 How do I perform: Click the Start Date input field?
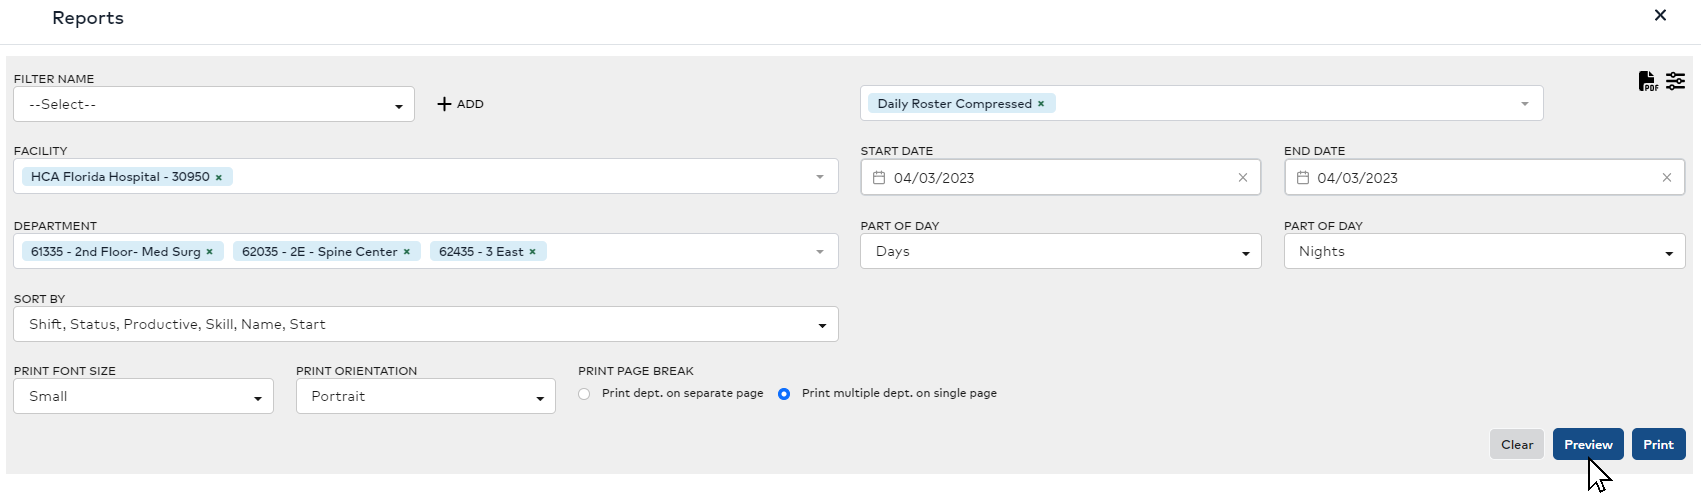[x=1055, y=178]
